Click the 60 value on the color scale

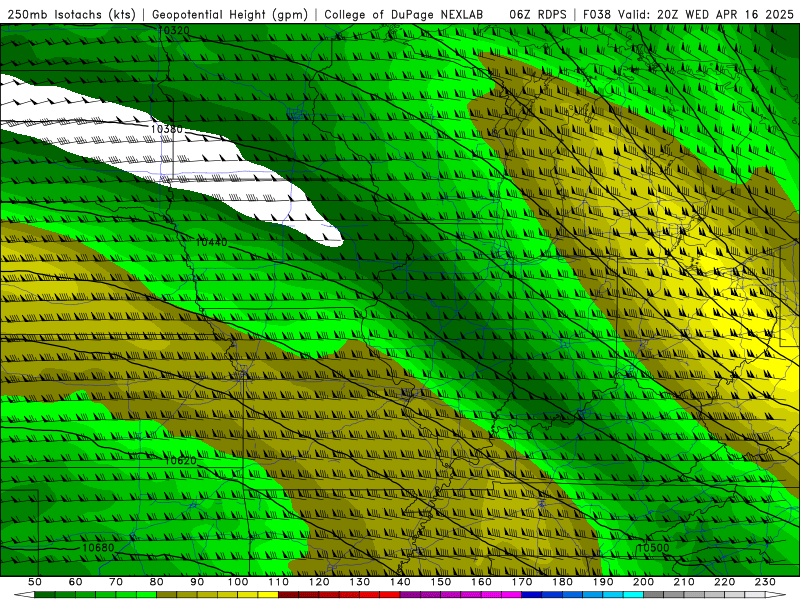click(75, 582)
